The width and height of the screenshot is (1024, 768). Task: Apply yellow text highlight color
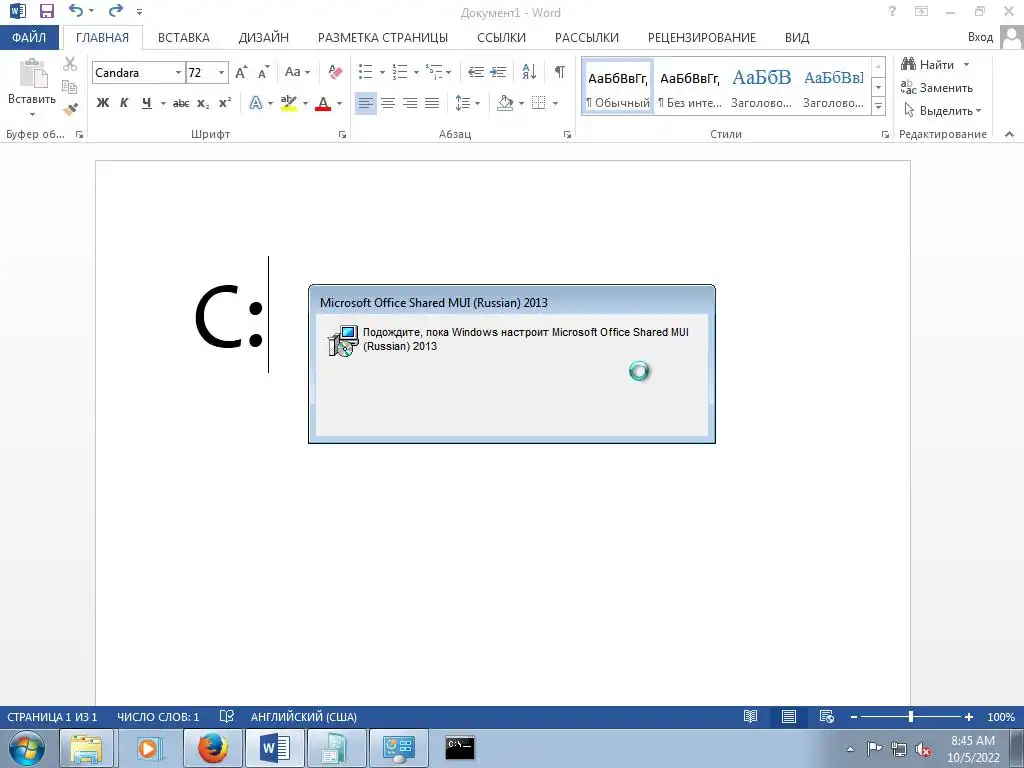(289, 103)
